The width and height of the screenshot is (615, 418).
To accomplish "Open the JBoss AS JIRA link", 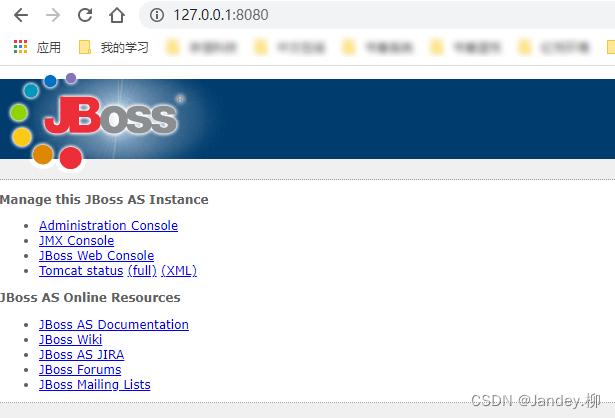I will click(82, 354).
